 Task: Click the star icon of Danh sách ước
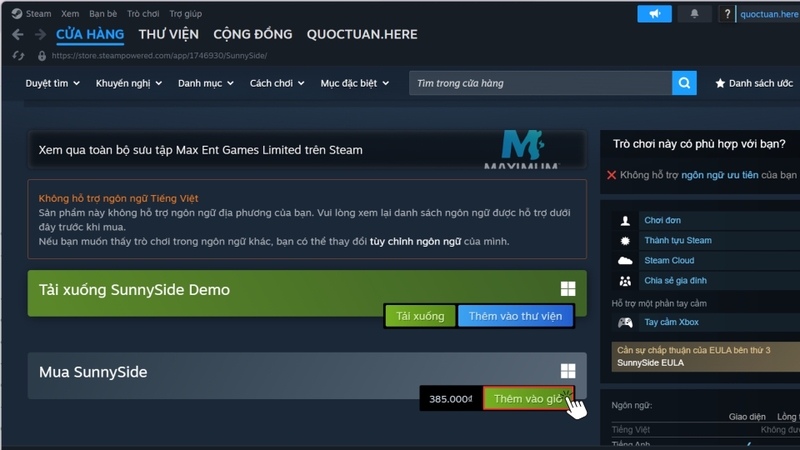[x=720, y=83]
